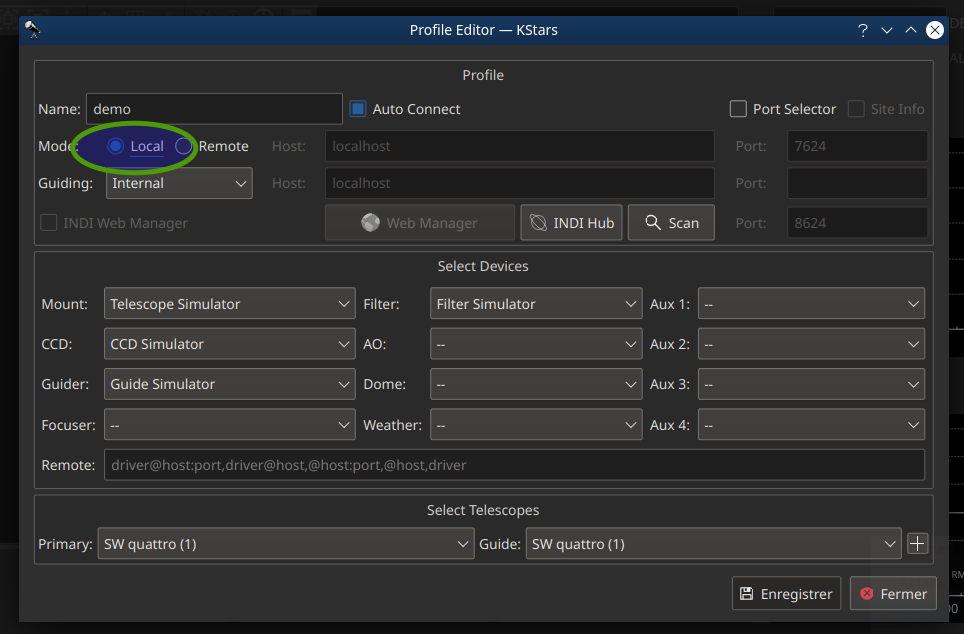Click the Mode Host field showing localhost
Screen dimensions: 964x634
point(520,146)
